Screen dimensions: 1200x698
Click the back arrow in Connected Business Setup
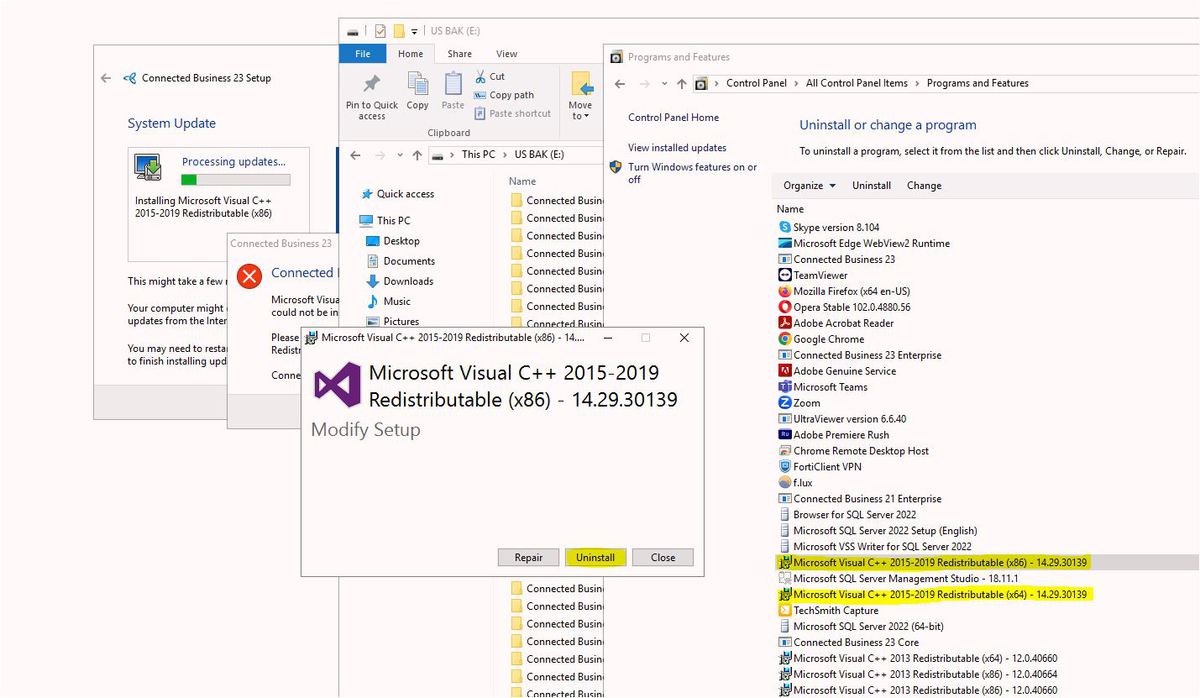point(106,78)
